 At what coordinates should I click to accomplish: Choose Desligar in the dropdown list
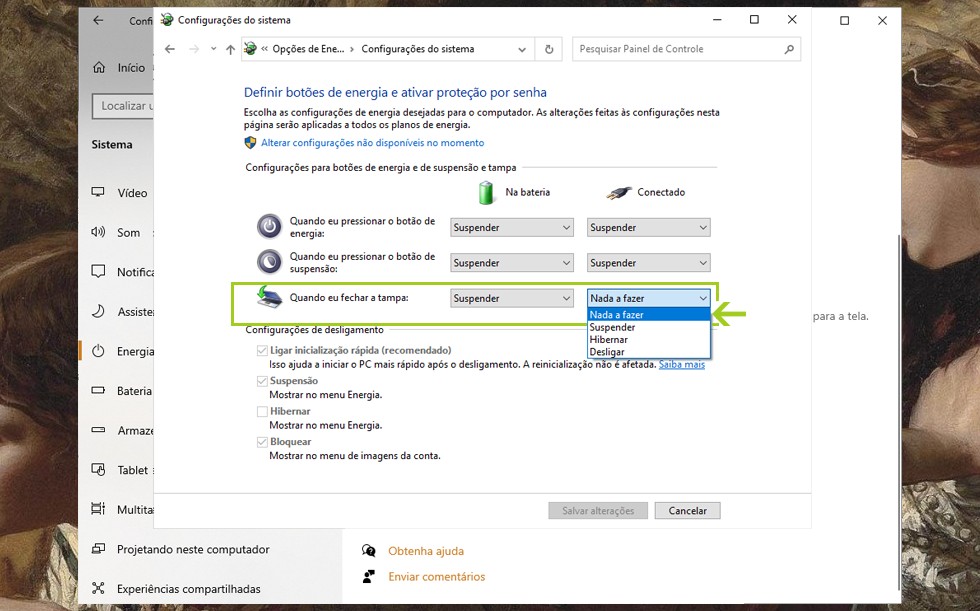607,352
